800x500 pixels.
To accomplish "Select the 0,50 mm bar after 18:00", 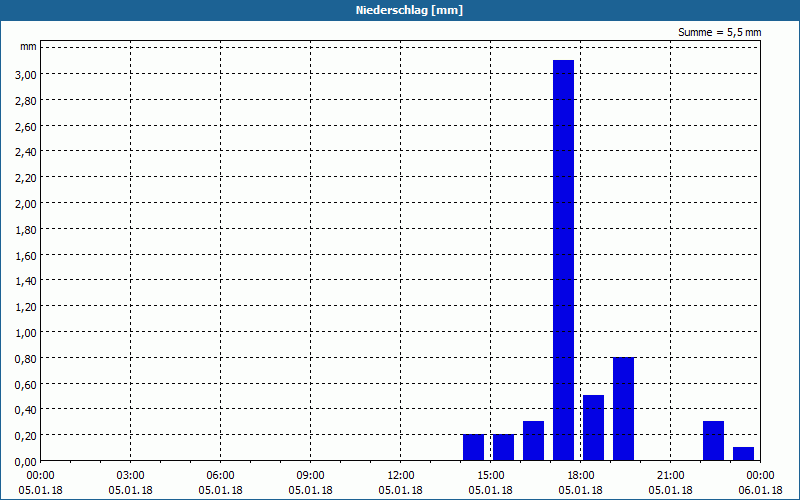I will click(x=593, y=428).
